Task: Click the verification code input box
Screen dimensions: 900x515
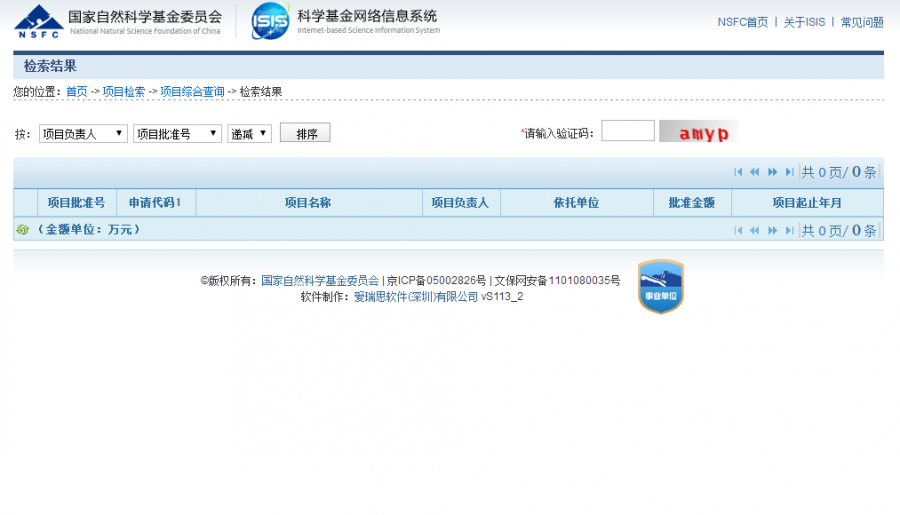Action: pos(627,131)
